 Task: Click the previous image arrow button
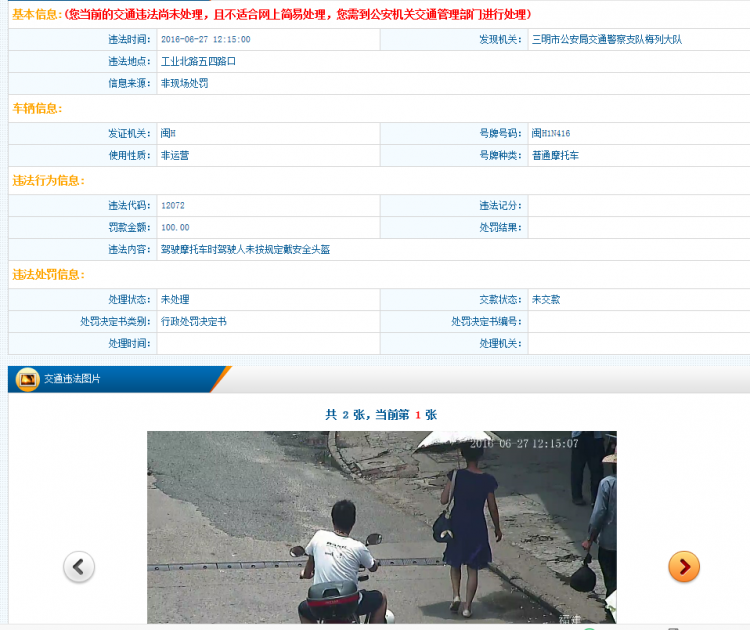coord(79,567)
